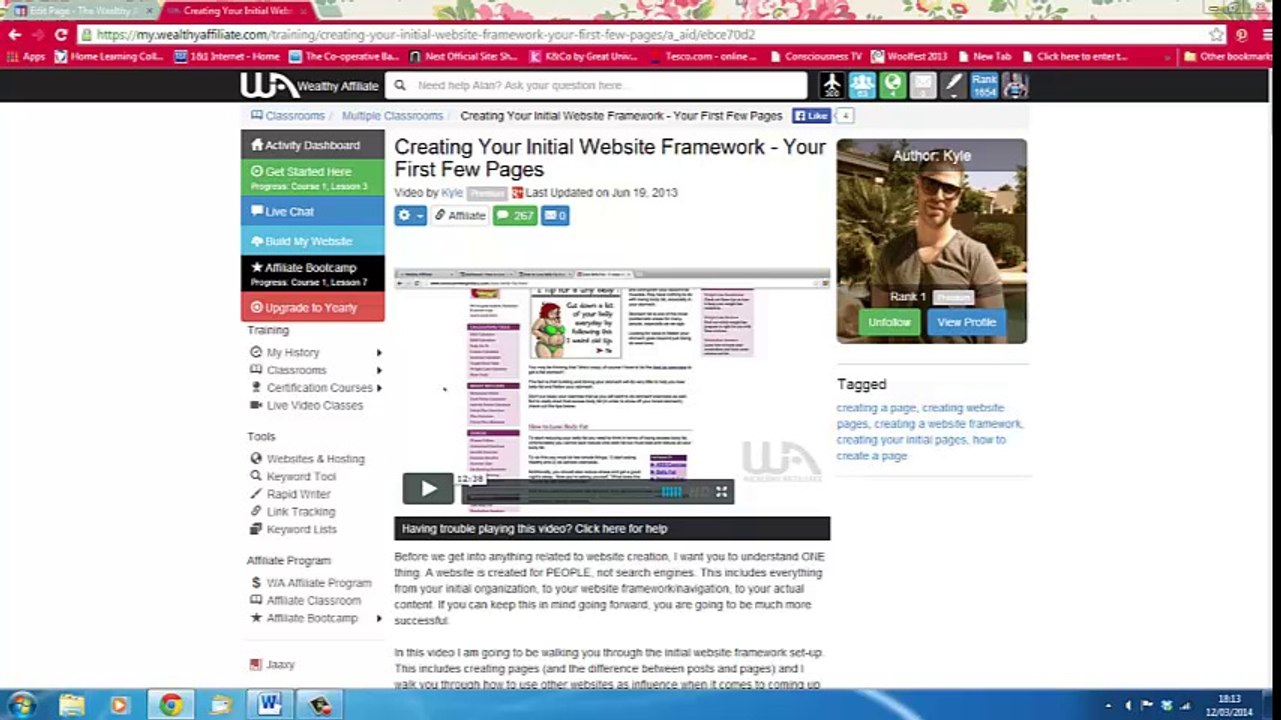Click the browser address bar
This screenshot has height=720, width=1281.
click(x=640, y=34)
